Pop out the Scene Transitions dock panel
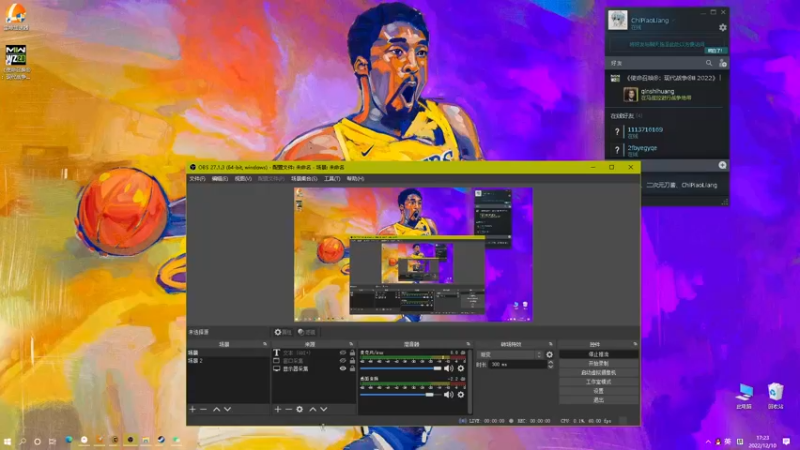800x450 pixels. click(551, 344)
